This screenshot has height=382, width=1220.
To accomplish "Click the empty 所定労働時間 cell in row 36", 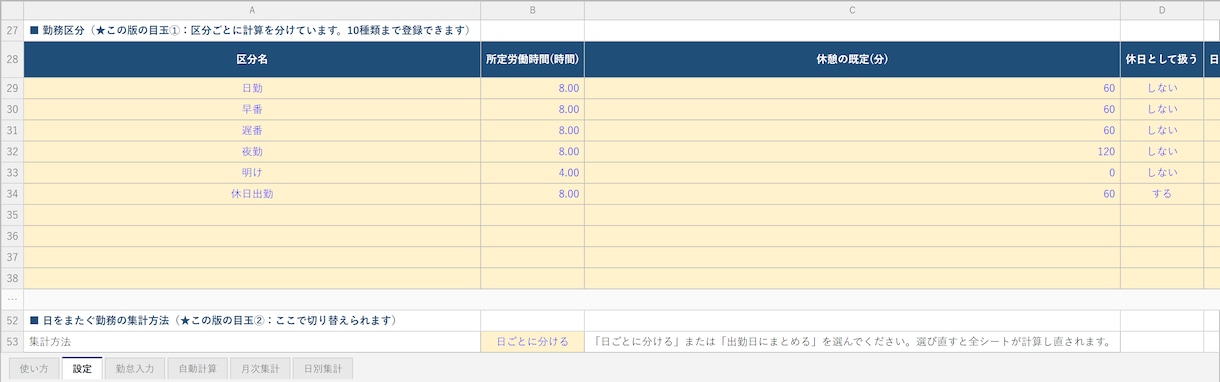I will tap(533, 235).
